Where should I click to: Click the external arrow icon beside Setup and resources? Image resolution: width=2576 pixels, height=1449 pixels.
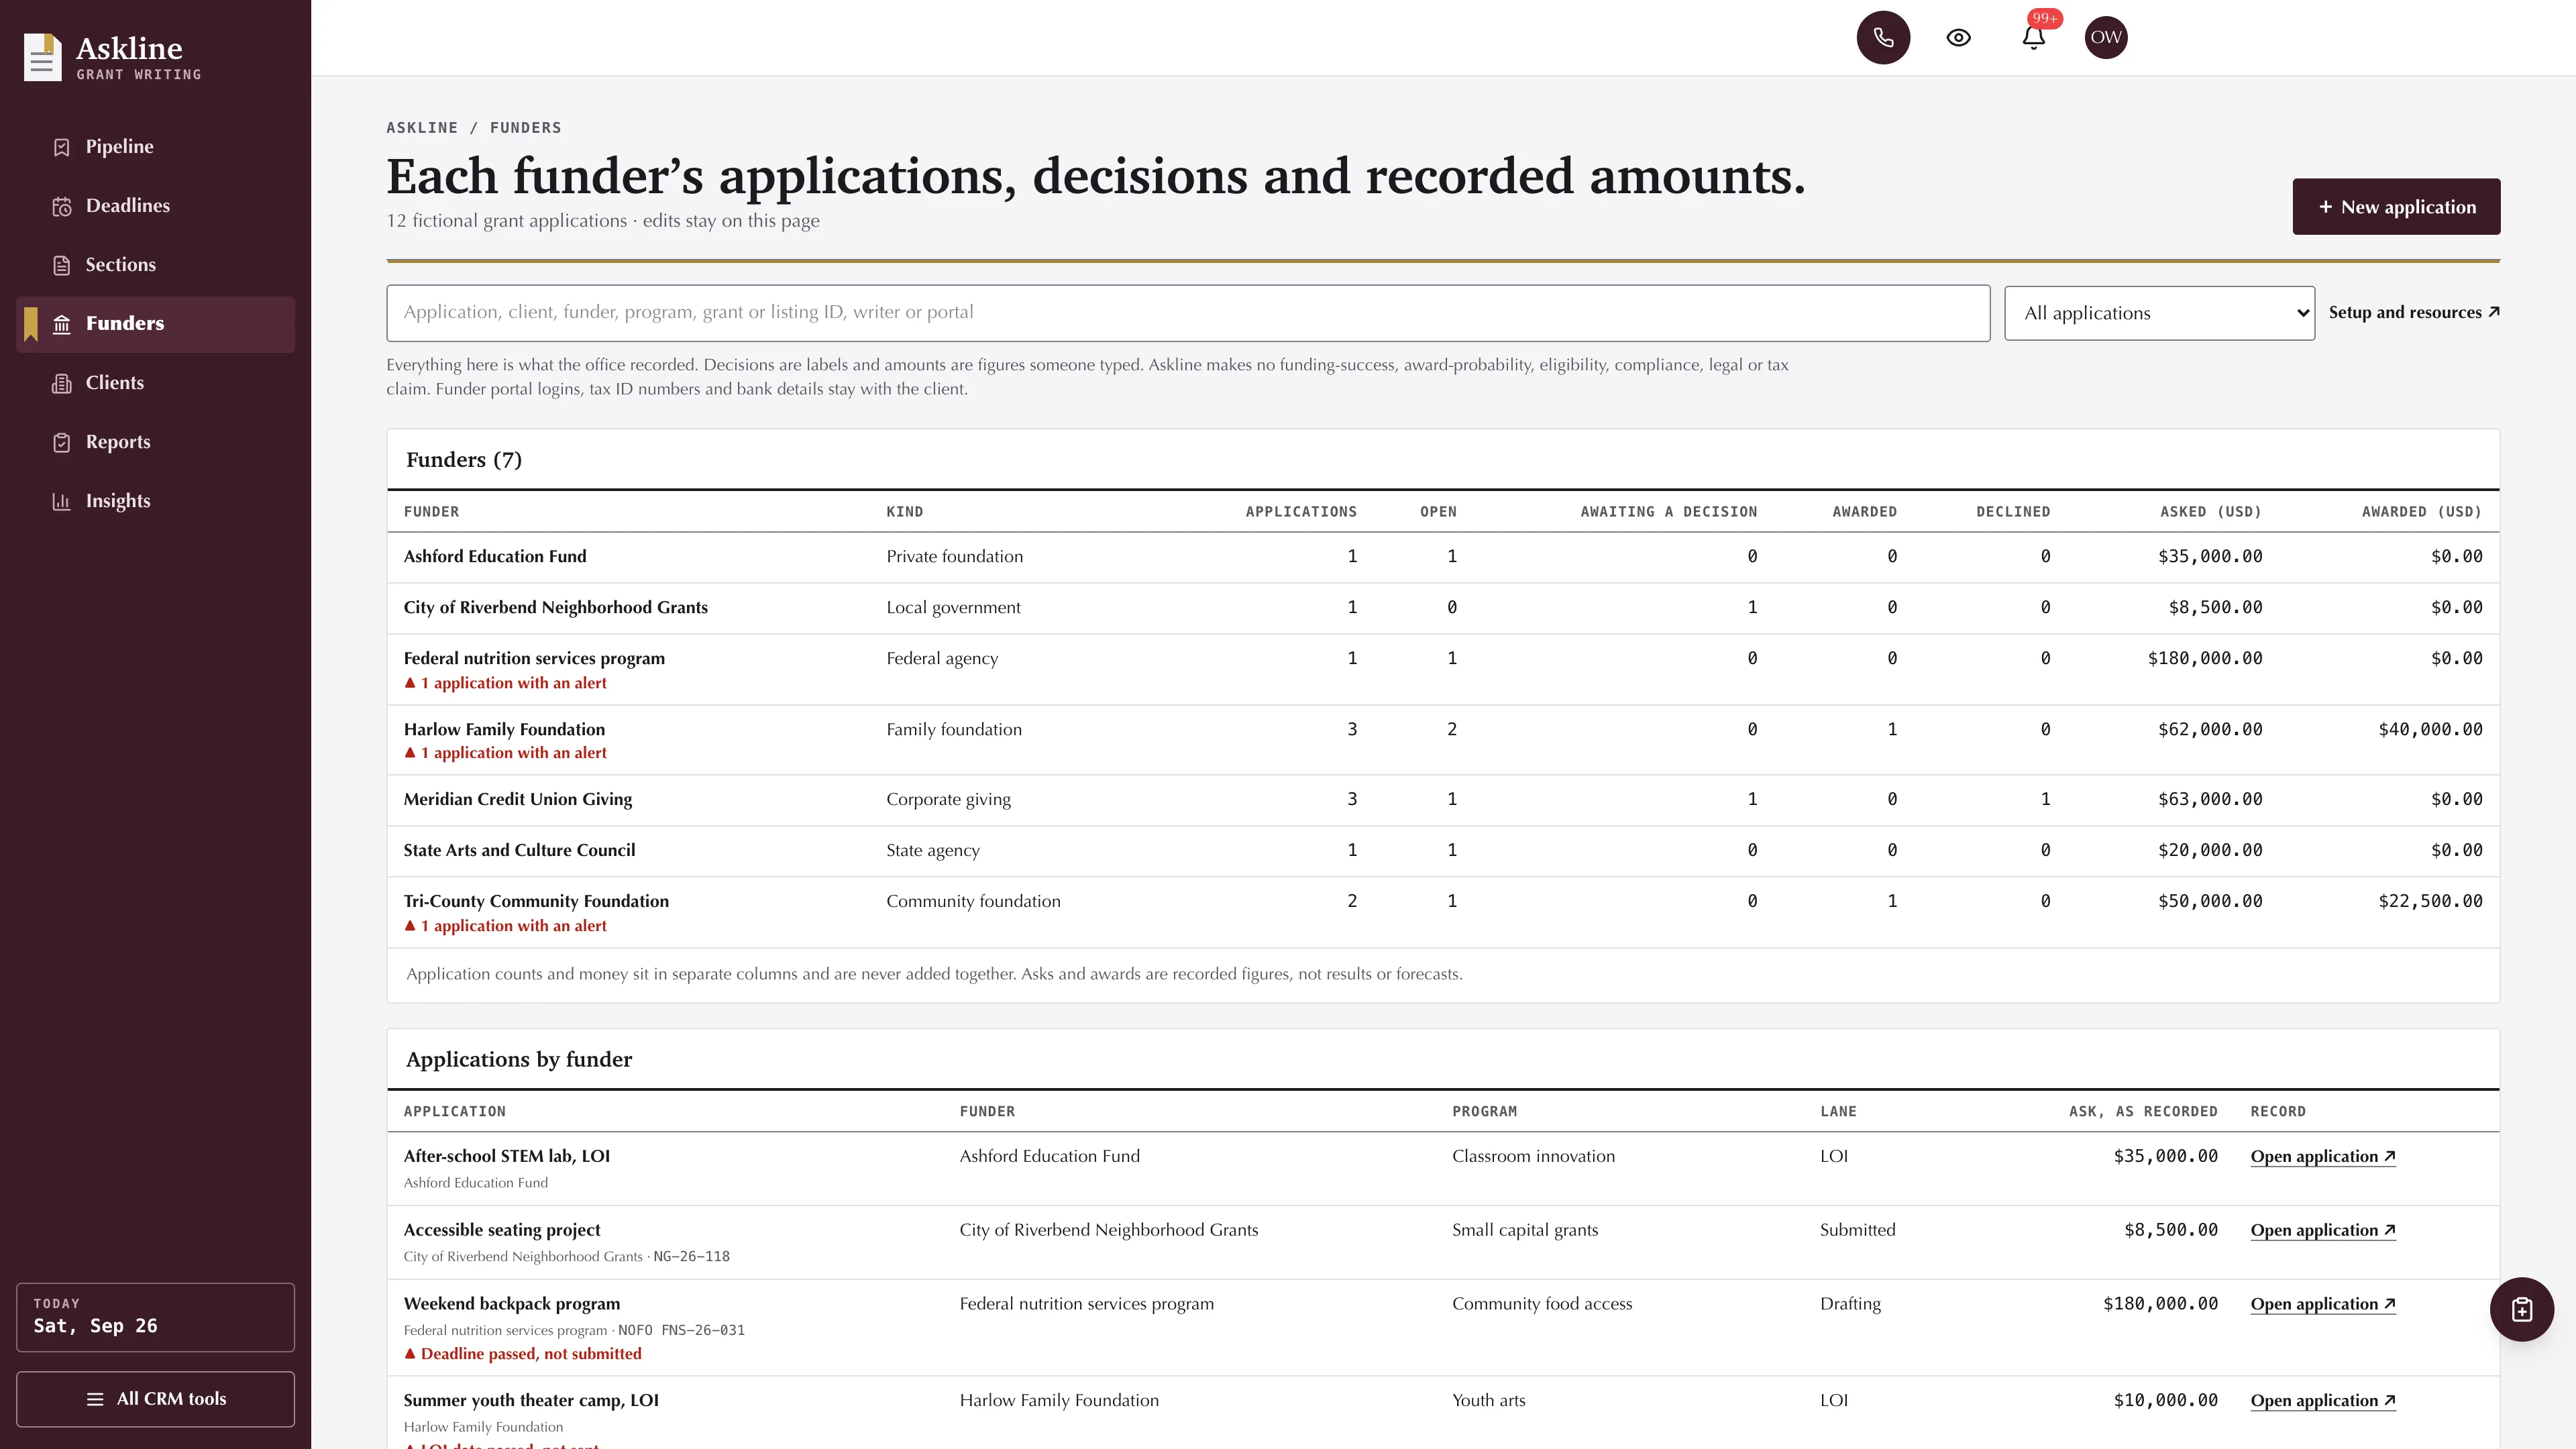pyautogui.click(x=2494, y=312)
